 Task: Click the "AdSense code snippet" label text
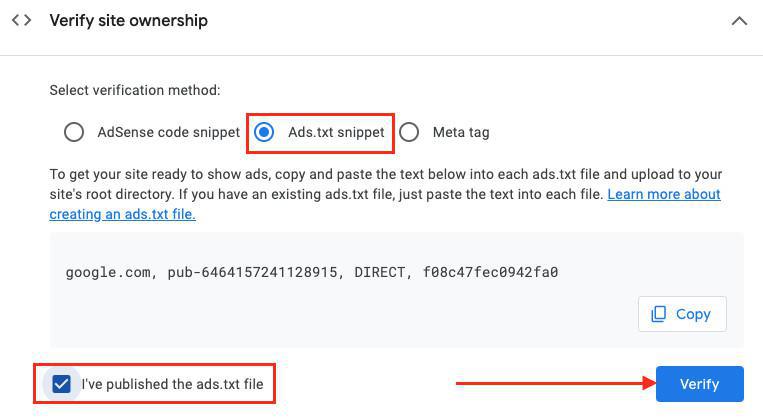click(168, 132)
